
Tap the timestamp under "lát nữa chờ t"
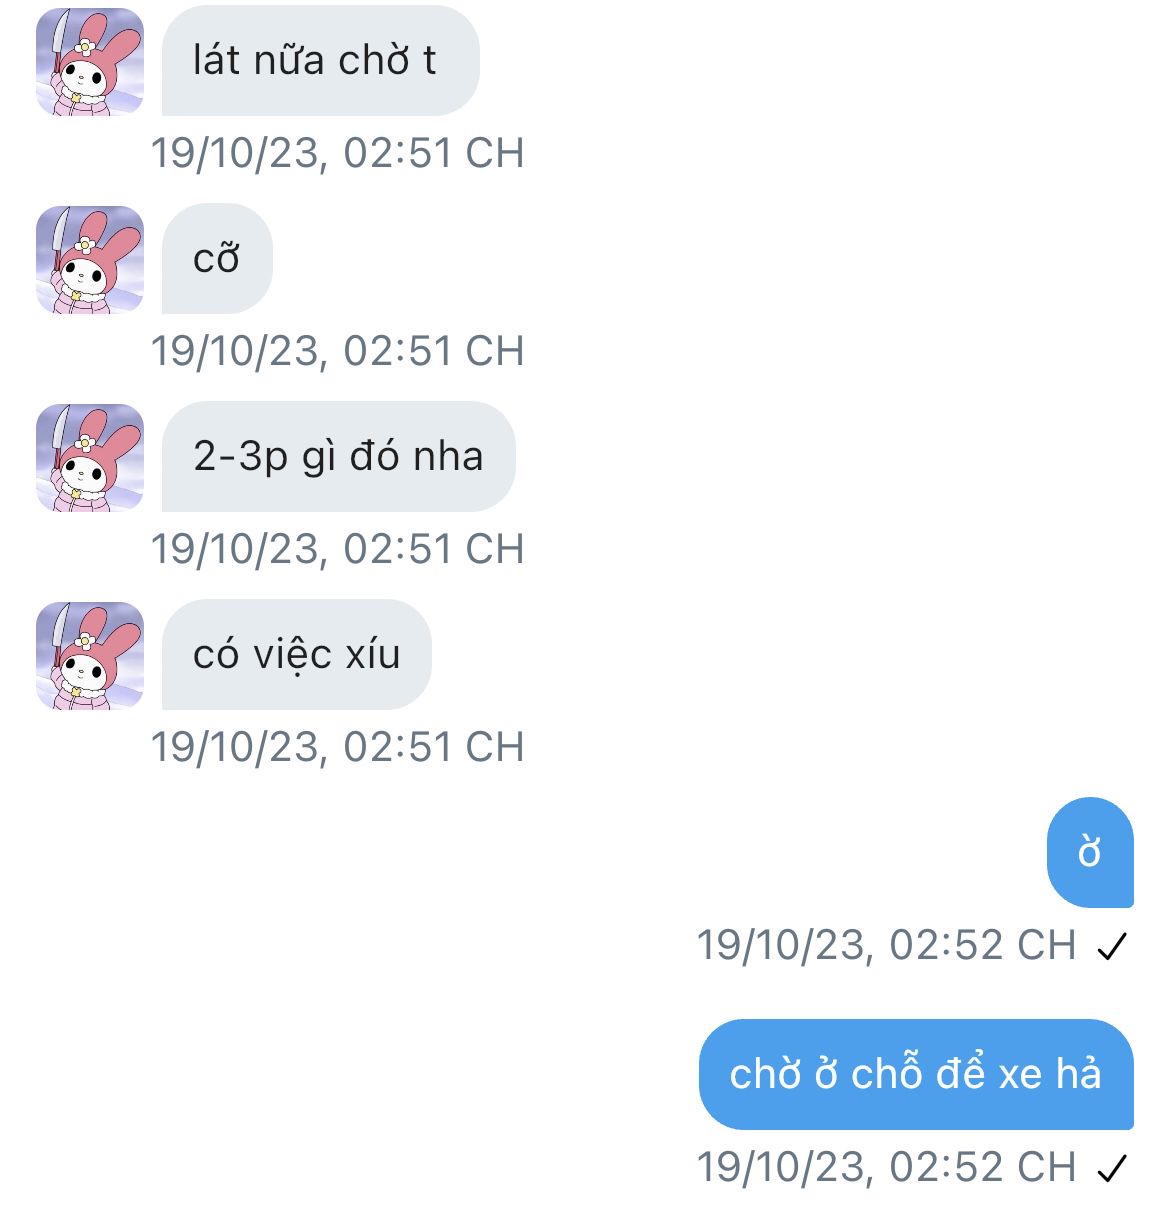pyautogui.click(x=338, y=153)
